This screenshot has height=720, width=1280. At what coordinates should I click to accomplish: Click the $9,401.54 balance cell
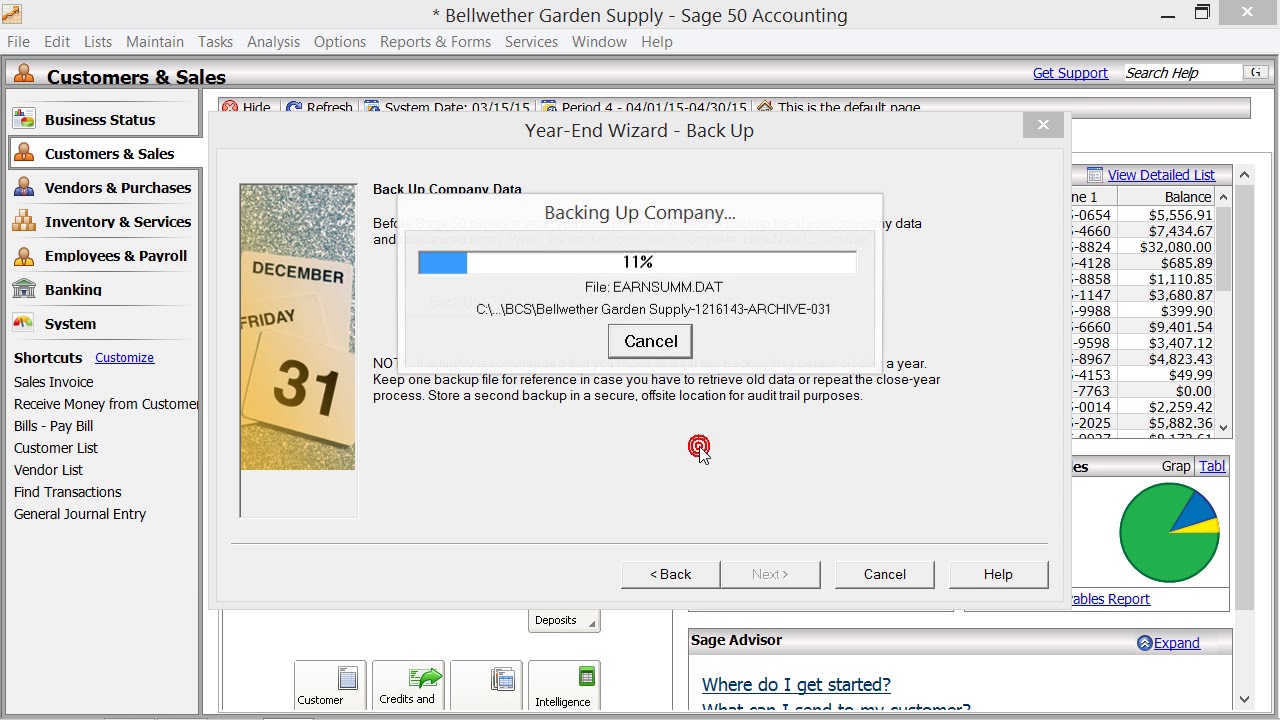(x=1166, y=327)
